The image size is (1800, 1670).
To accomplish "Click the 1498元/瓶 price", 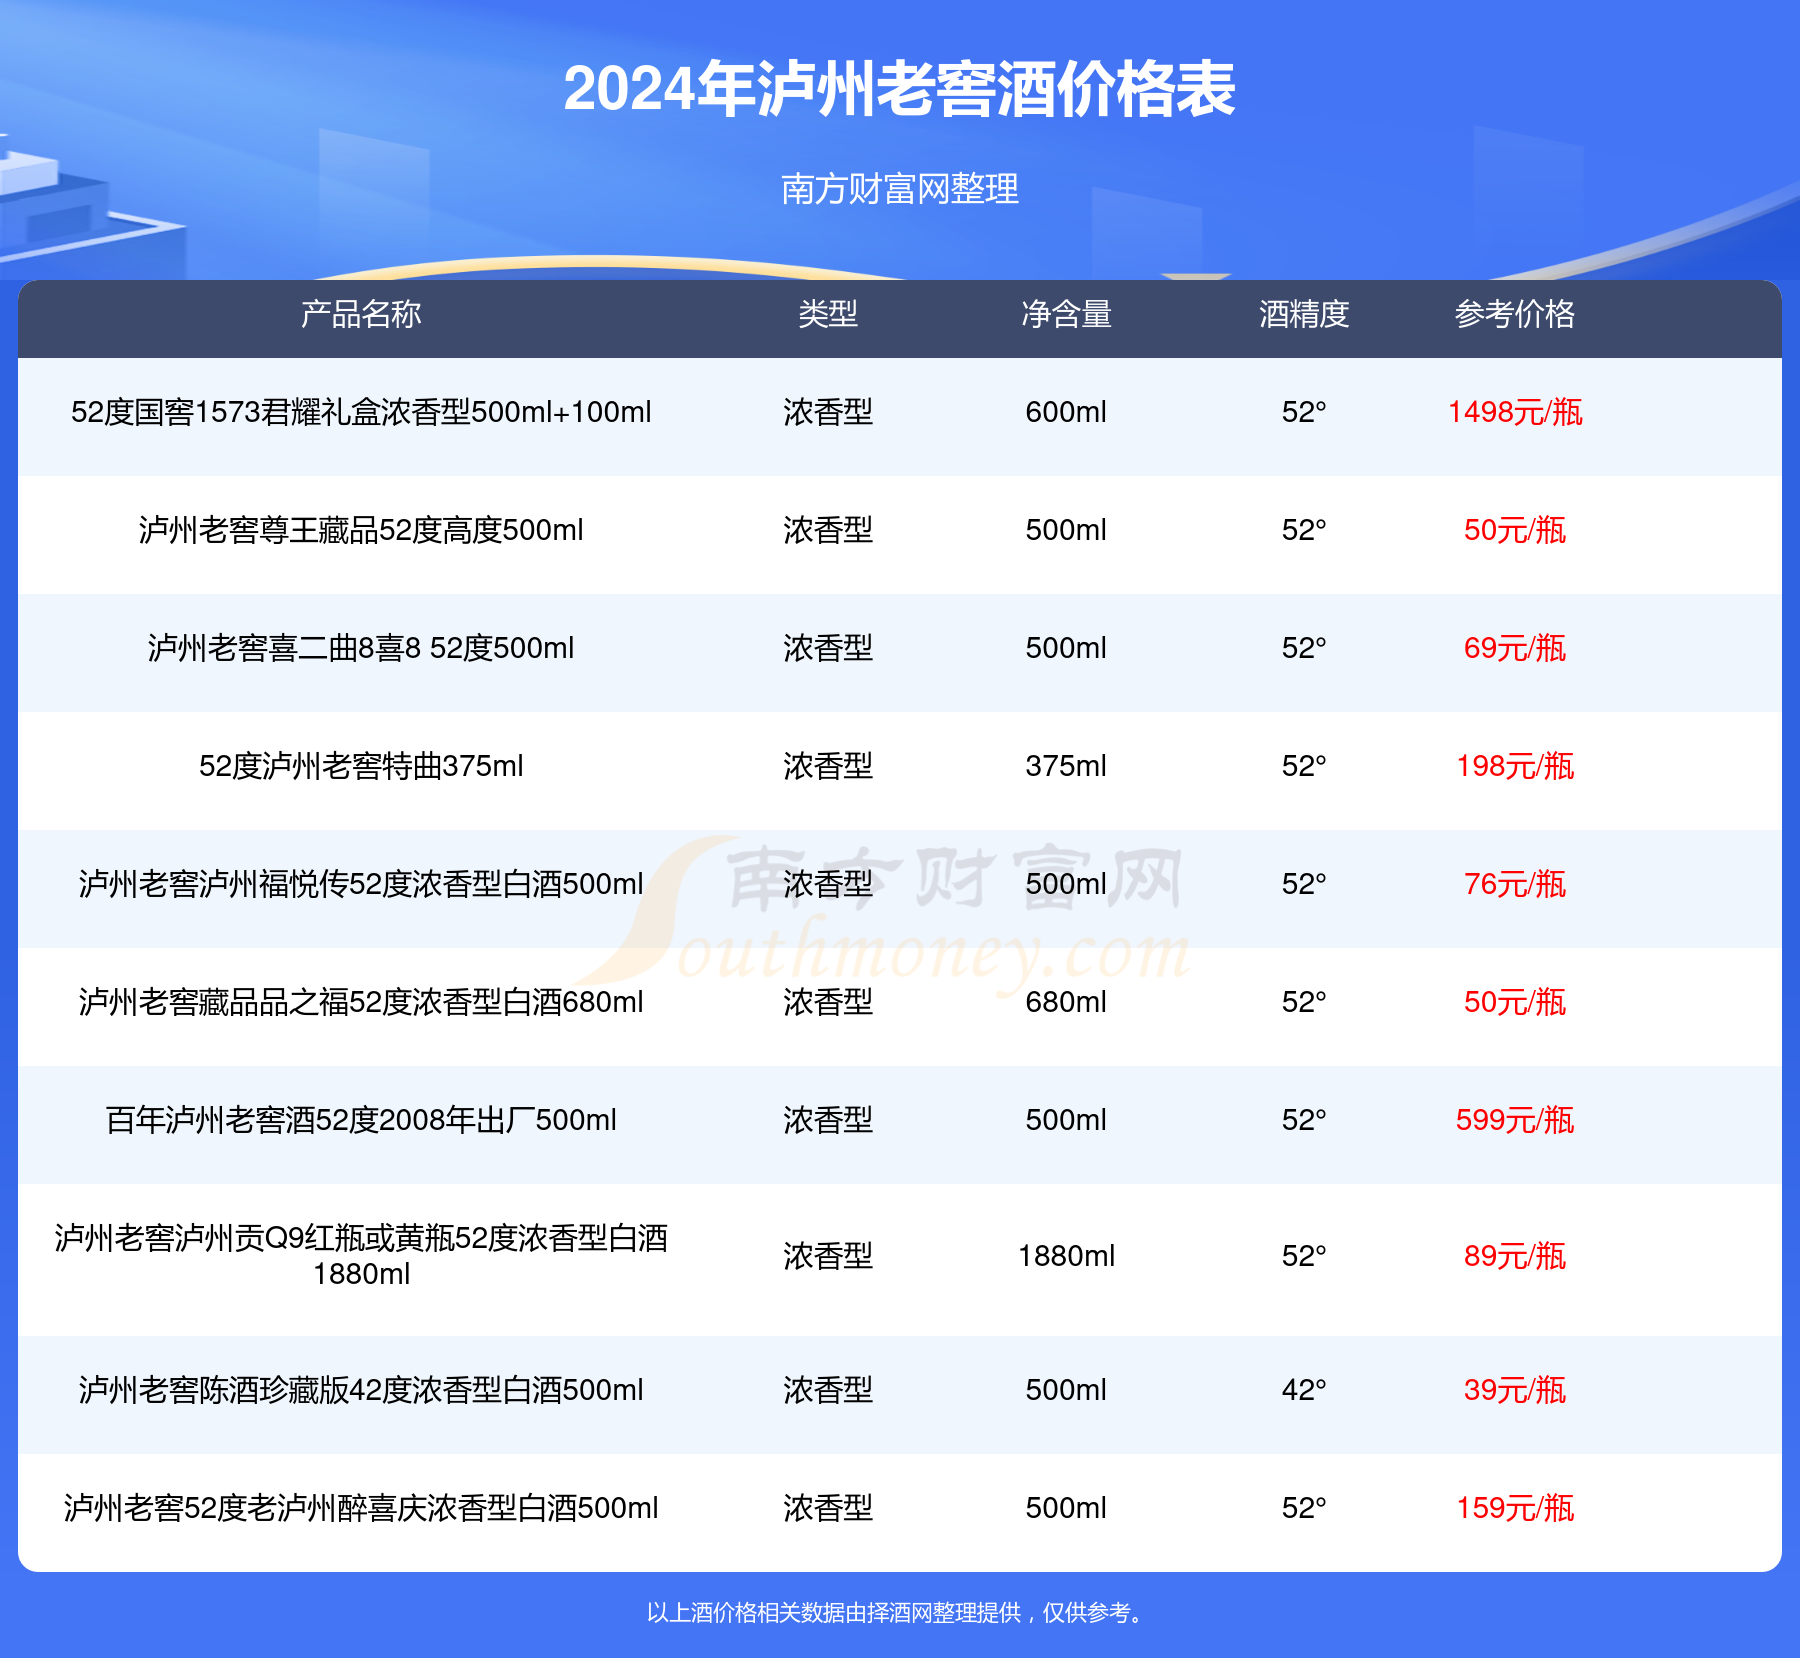I will [x=1515, y=412].
